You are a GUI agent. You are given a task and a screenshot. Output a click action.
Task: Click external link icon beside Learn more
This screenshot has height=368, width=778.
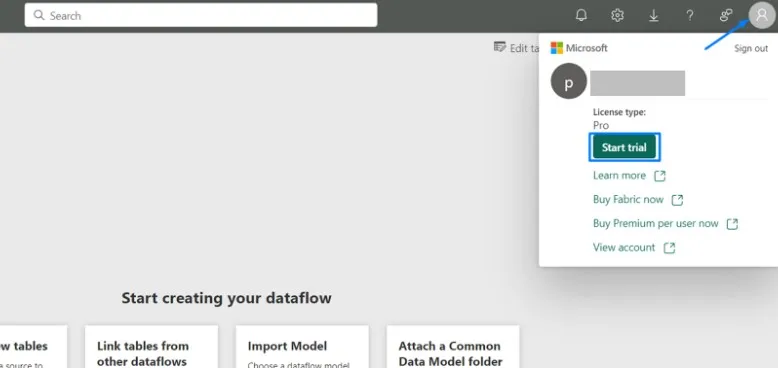coord(659,176)
